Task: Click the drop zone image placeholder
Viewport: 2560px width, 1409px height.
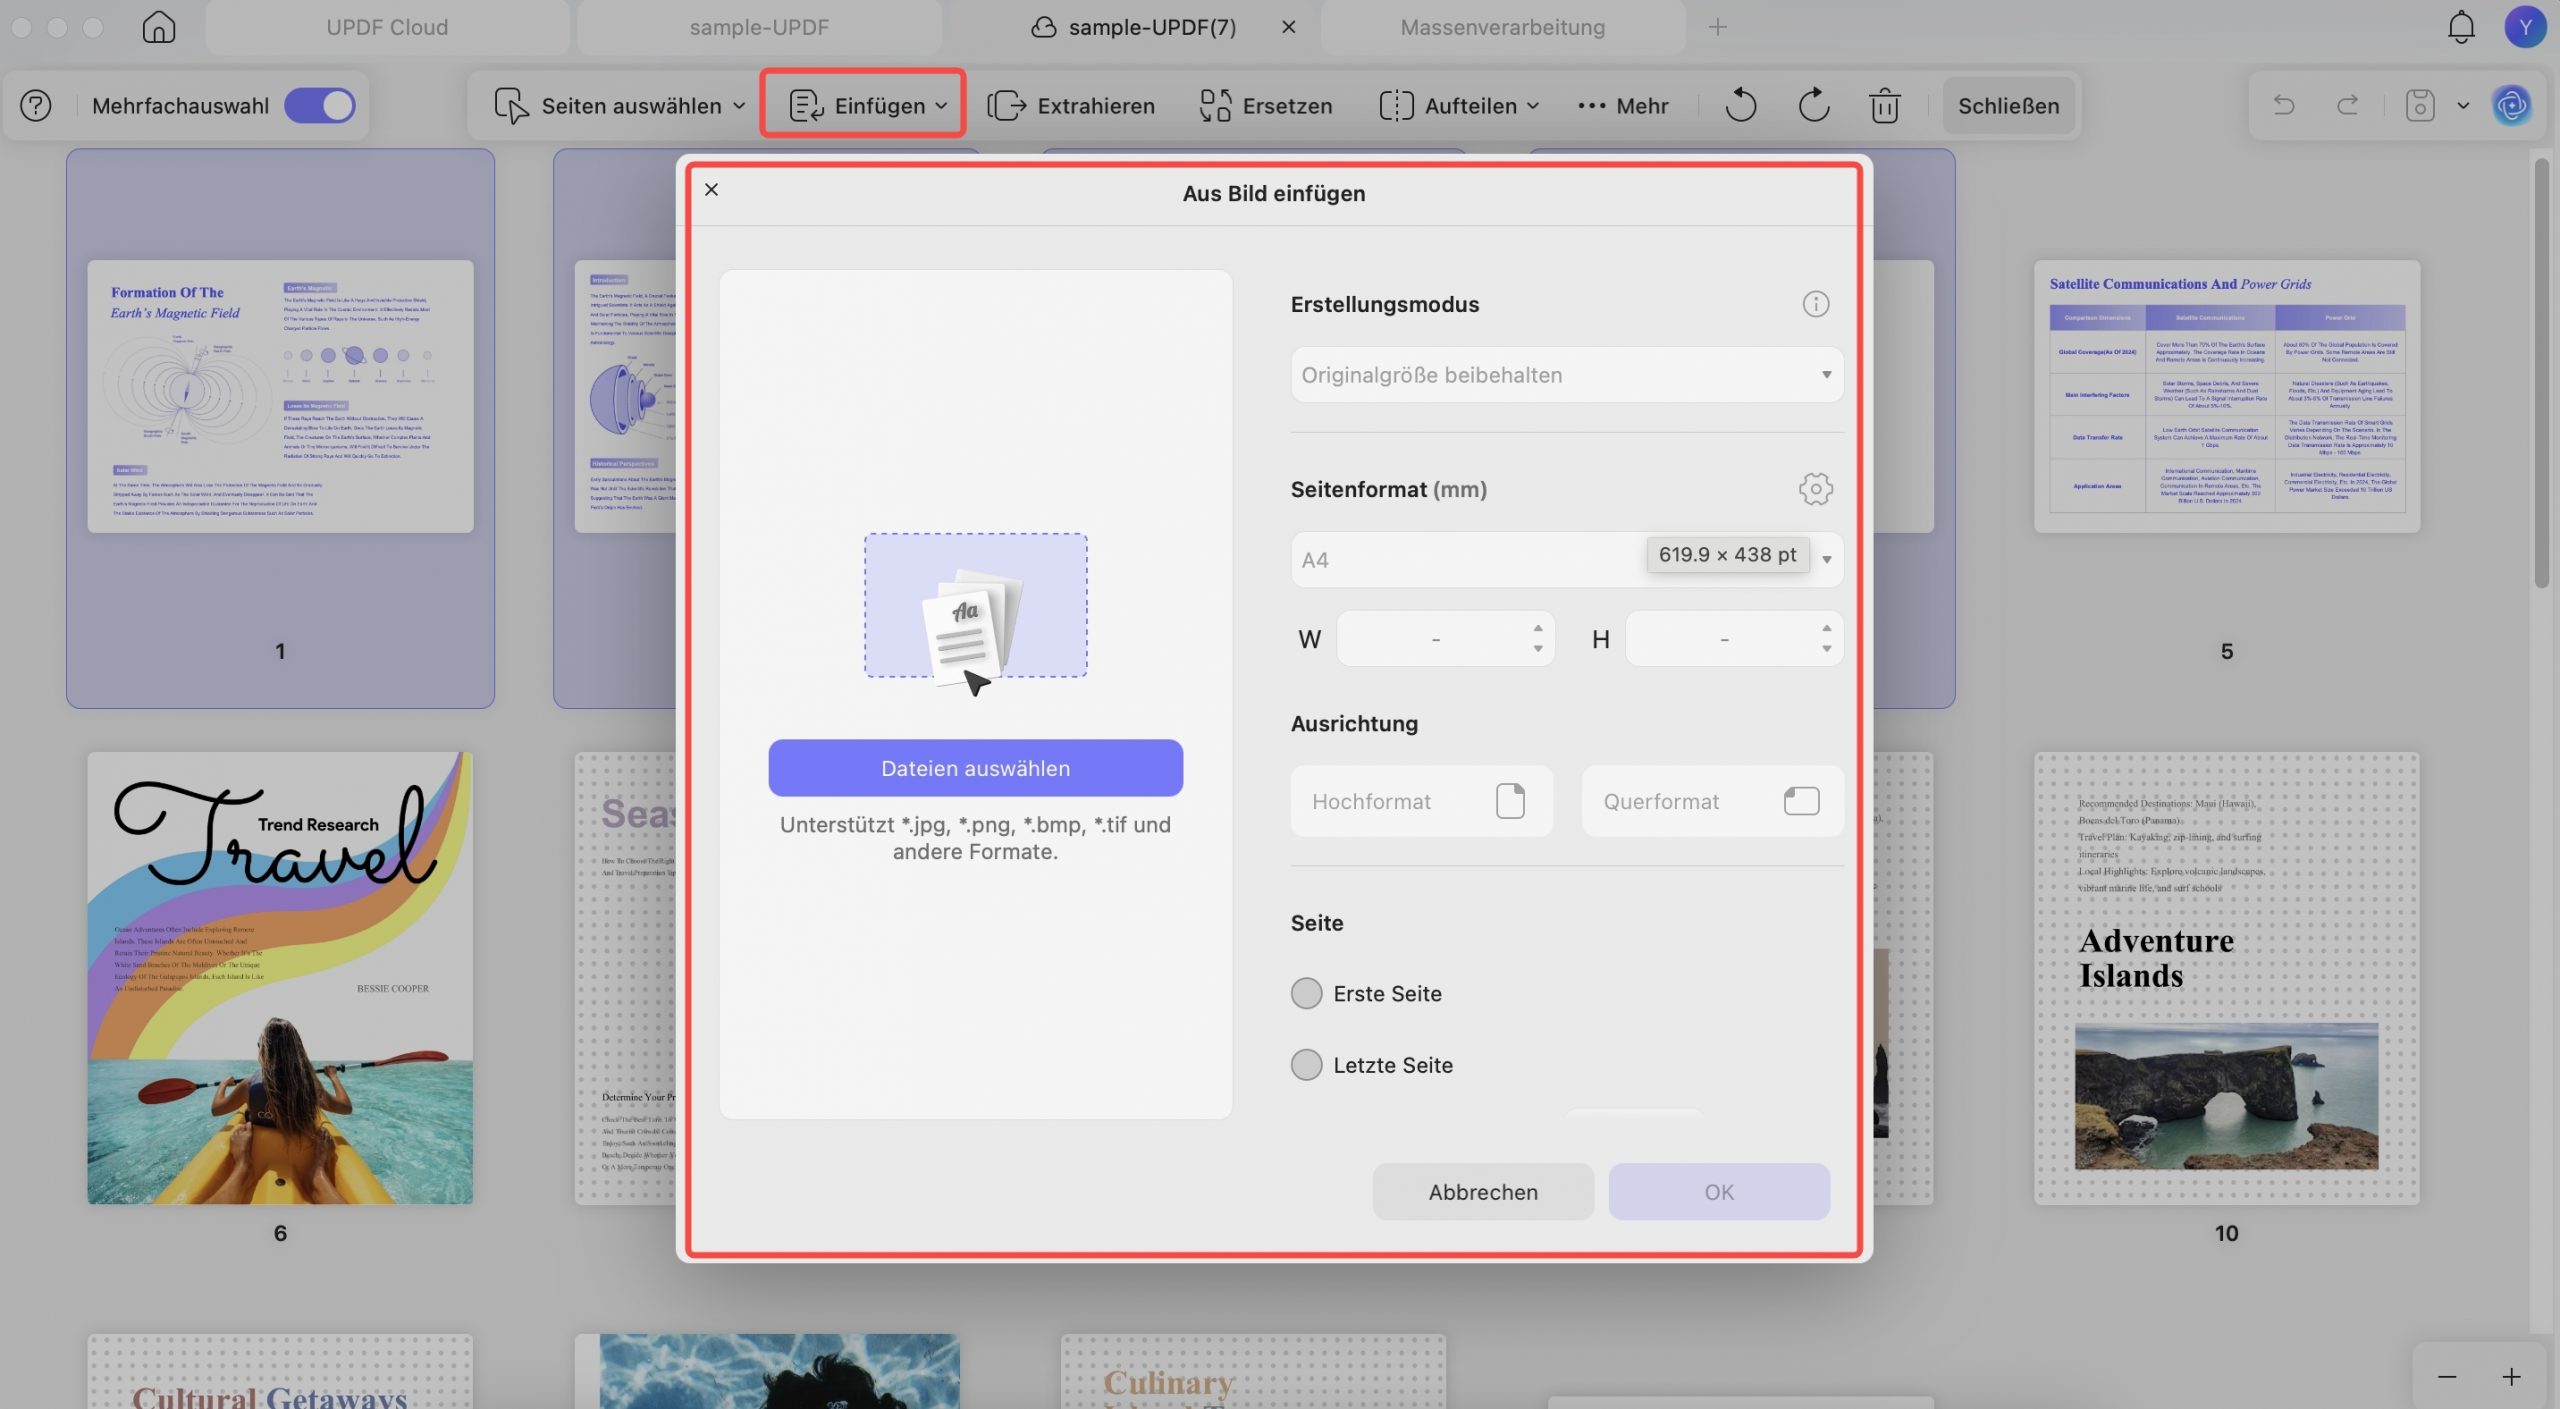Action: pos(975,606)
